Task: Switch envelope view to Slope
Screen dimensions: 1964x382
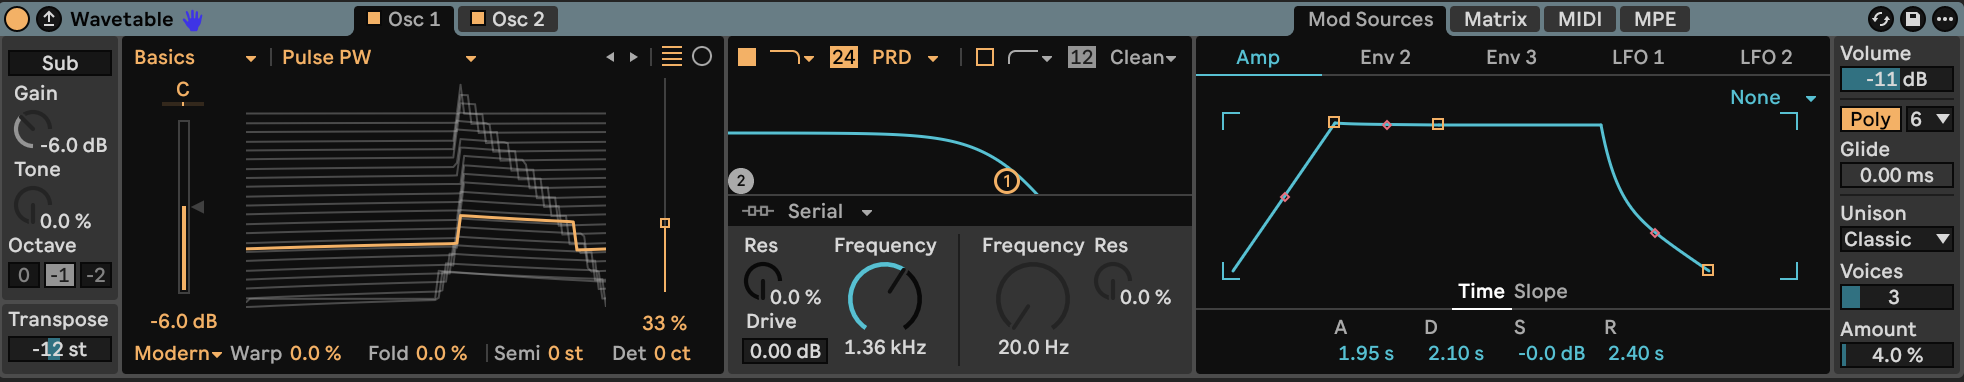Action: (1540, 291)
